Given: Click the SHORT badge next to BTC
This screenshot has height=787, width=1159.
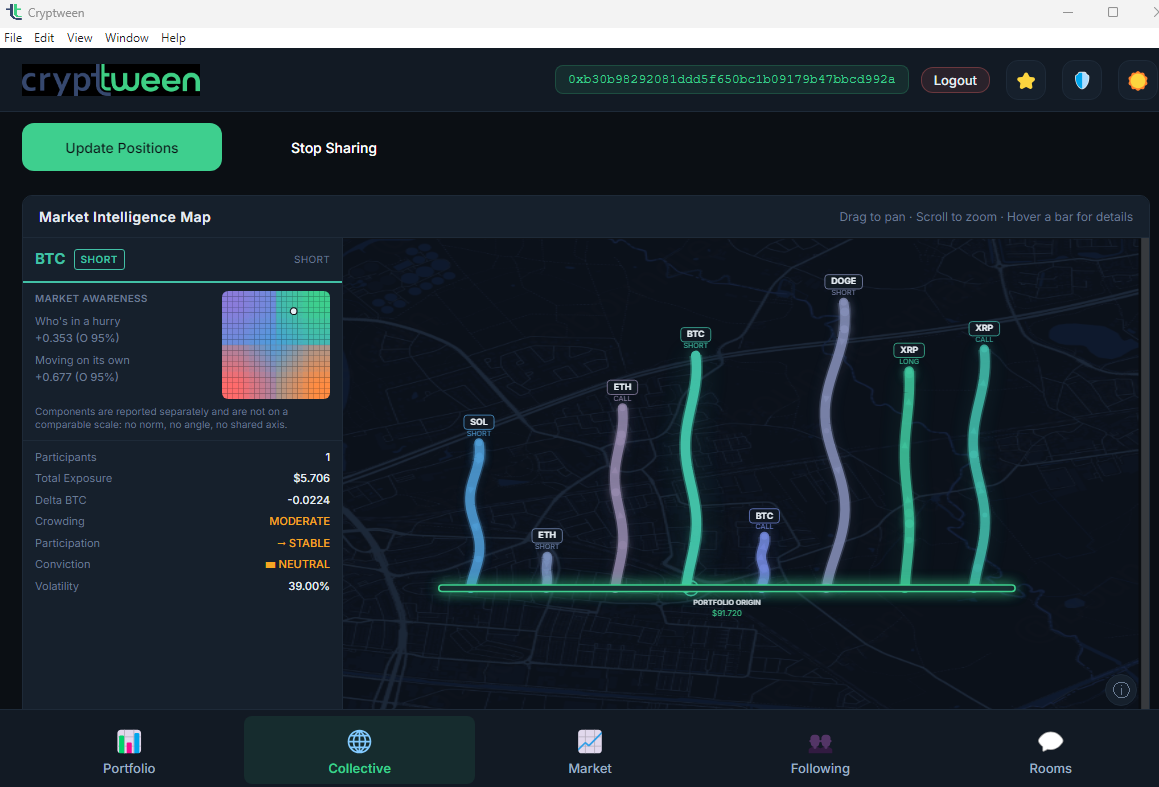Looking at the screenshot, I should 99,259.
